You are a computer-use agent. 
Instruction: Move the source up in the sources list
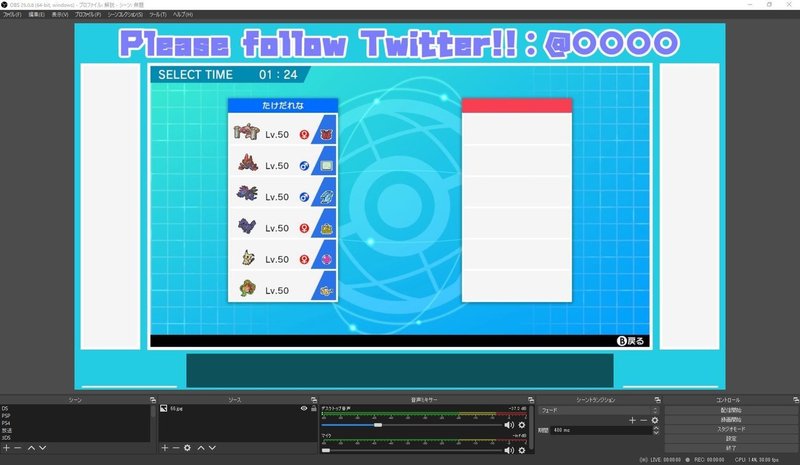click(201, 448)
